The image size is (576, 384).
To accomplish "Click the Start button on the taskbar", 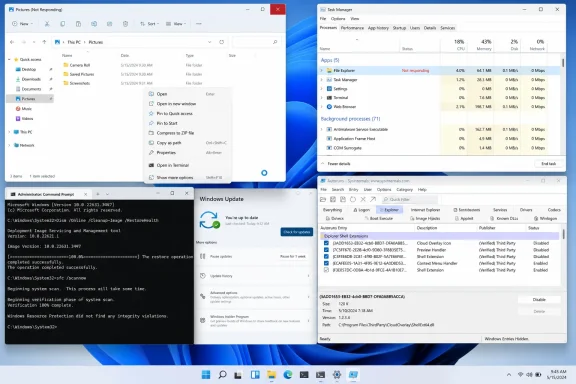I will pos(206,375).
